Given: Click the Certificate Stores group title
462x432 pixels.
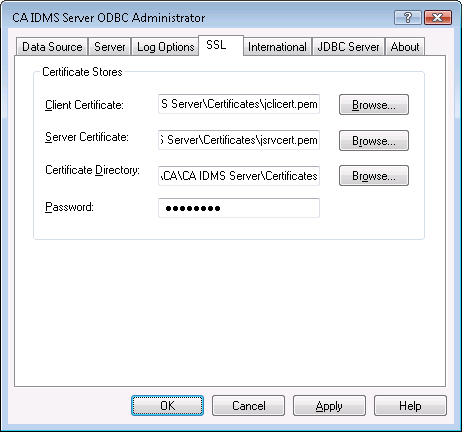Looking at the screenshot, I should pos(82,72).
